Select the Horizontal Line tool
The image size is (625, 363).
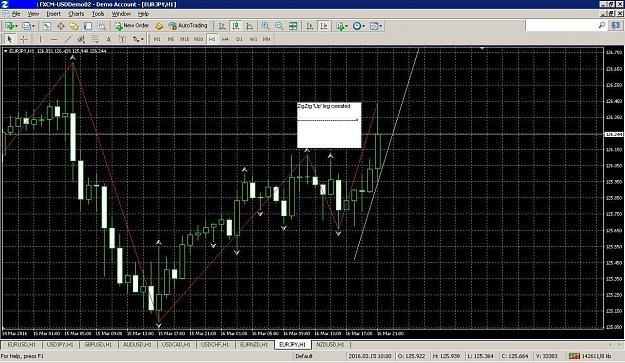pos(54,39)
